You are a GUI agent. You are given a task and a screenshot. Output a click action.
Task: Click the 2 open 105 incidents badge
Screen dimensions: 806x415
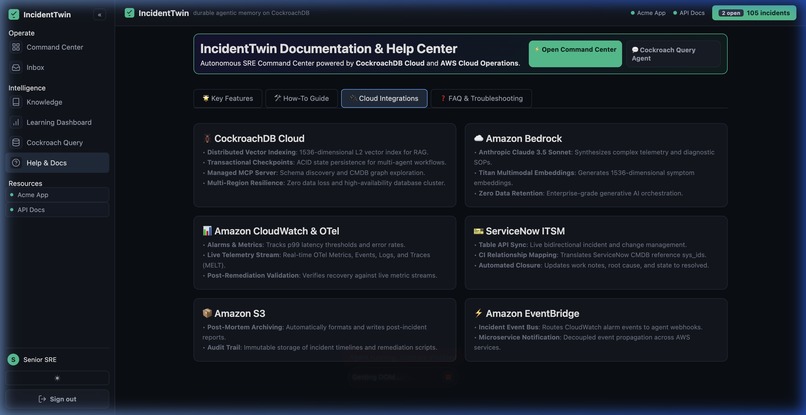[754, 13]
